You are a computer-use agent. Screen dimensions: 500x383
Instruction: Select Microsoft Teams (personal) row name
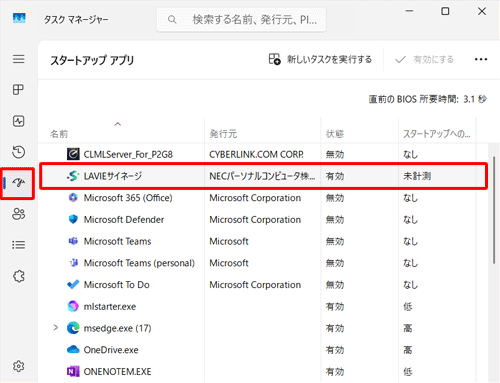coord(139,263)
